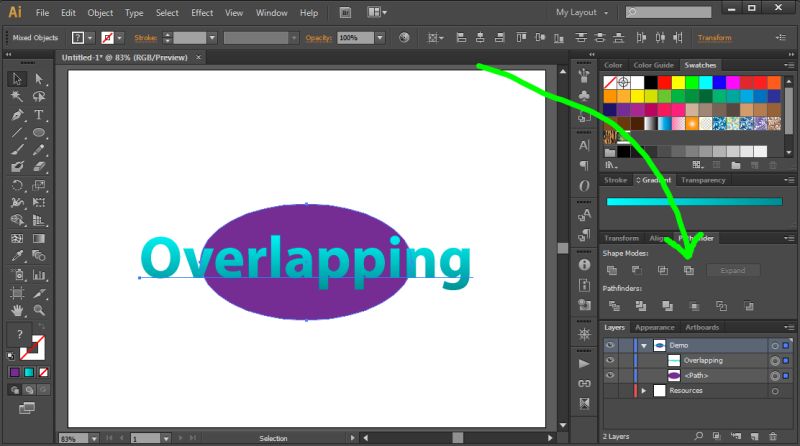Select the Rotate tool
This screenshot has height=446, width=800.
[17, 185]
